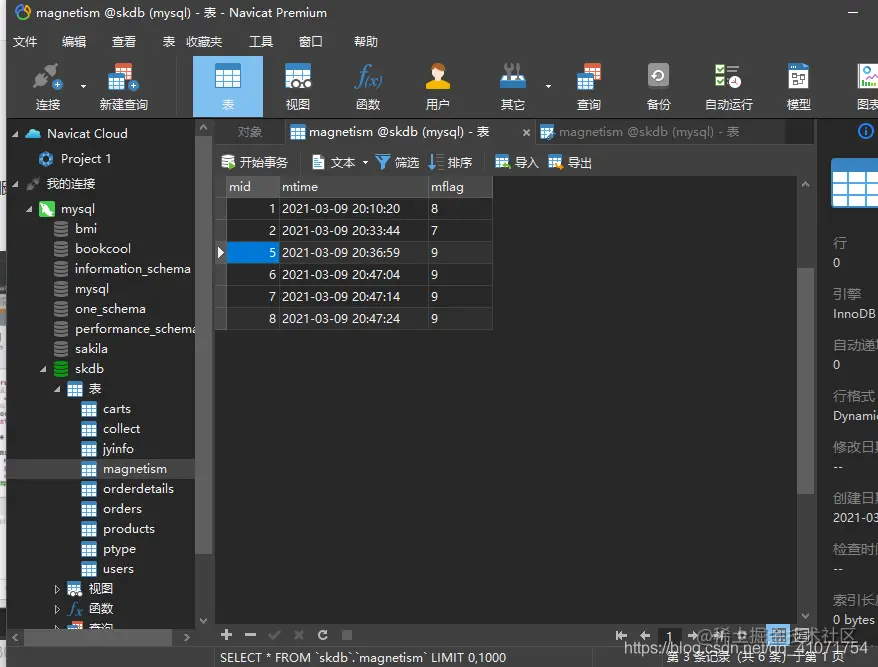
Task: Click the delete record minus icon
Action: coord(250,635)
